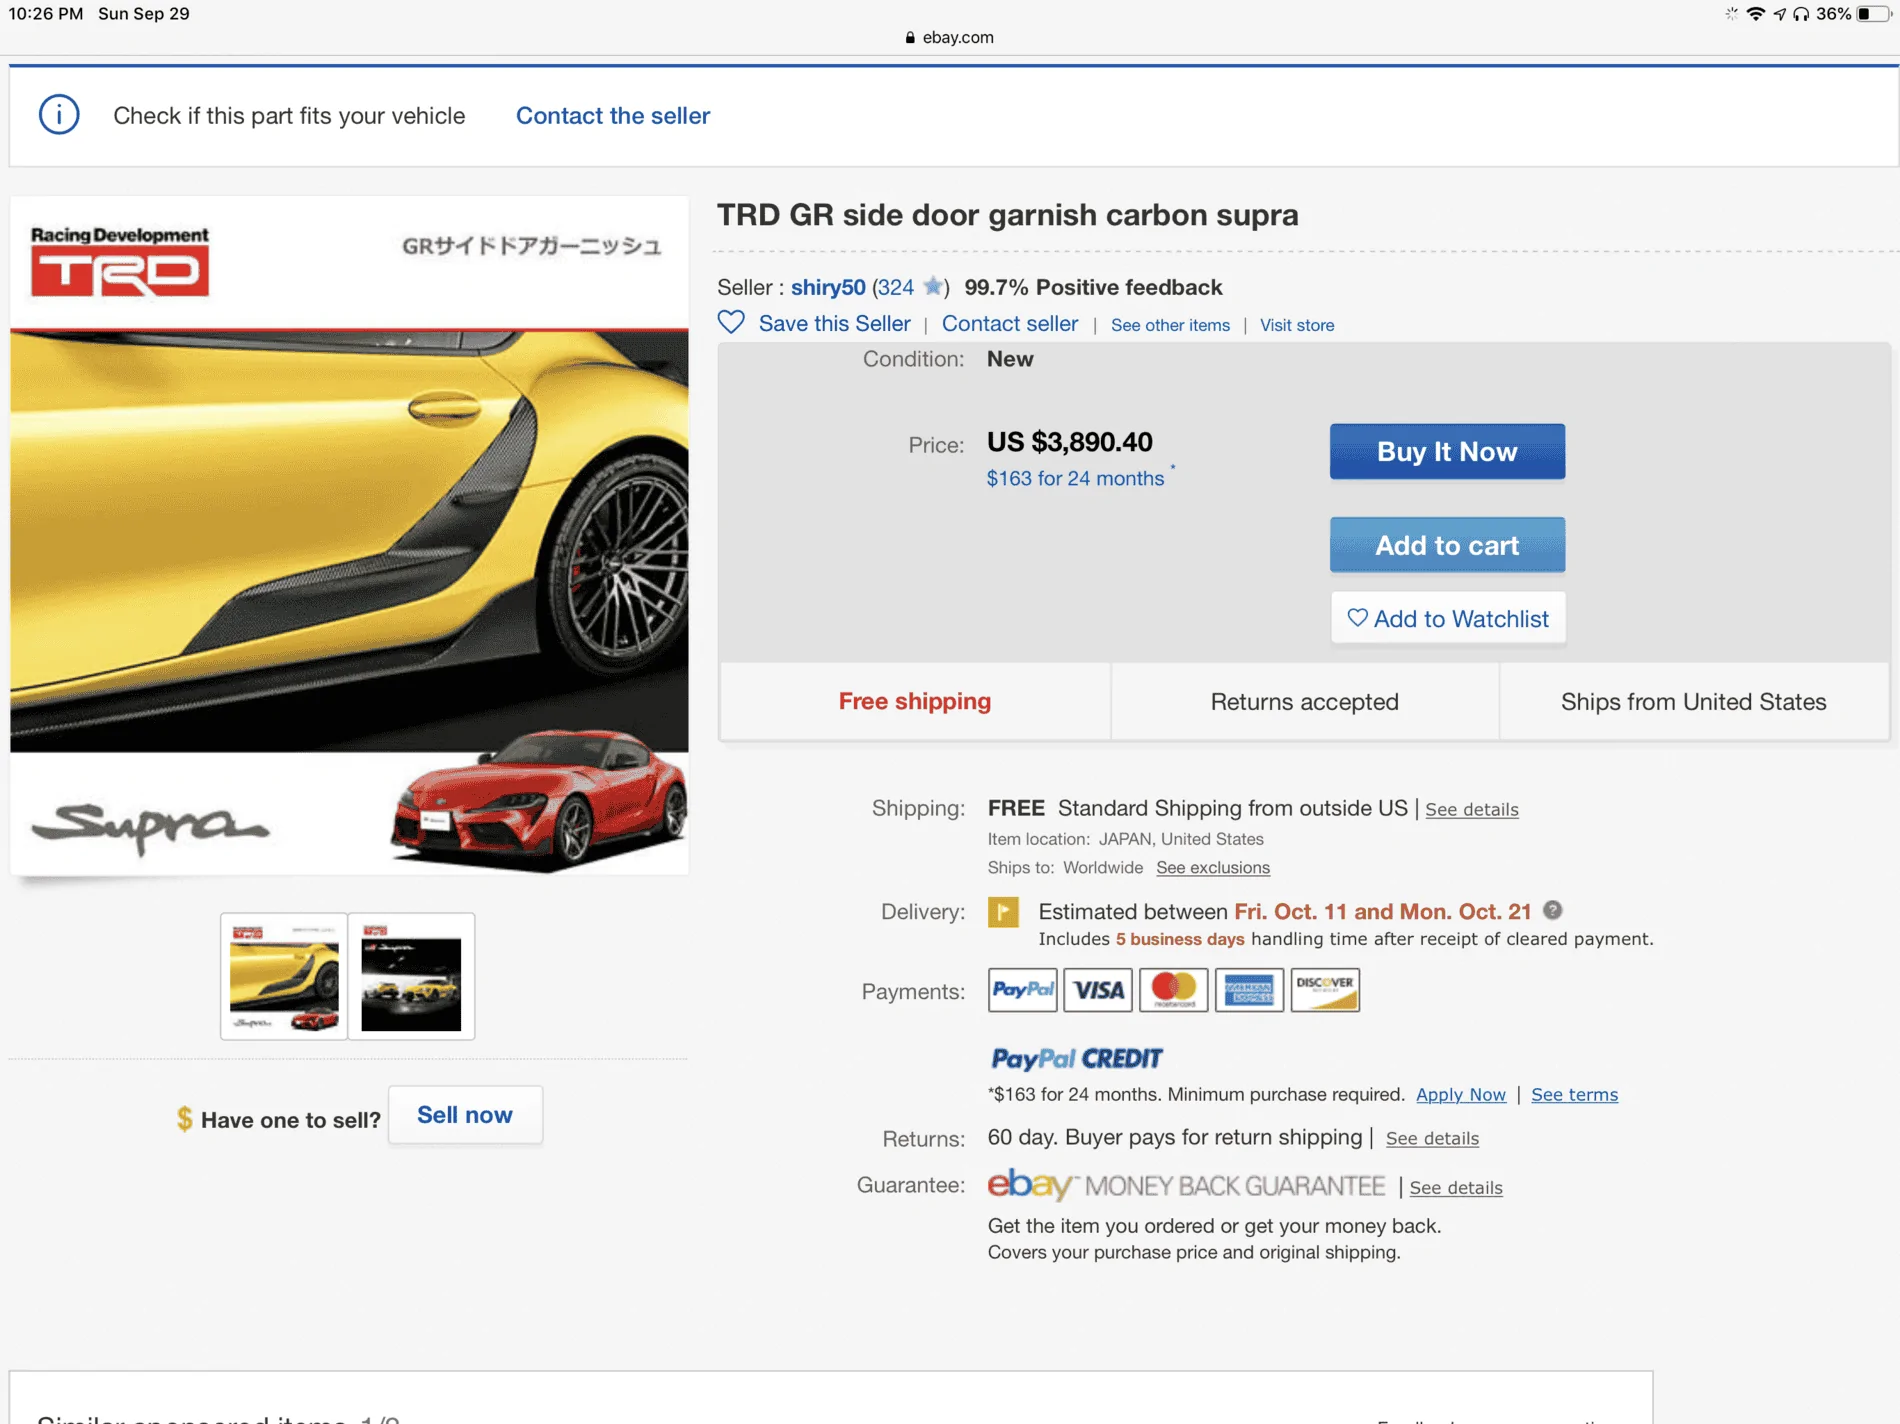The image size is (1900, 1424).
Task: Select the Mastercard payment icon
Action: coord(1174,990)
